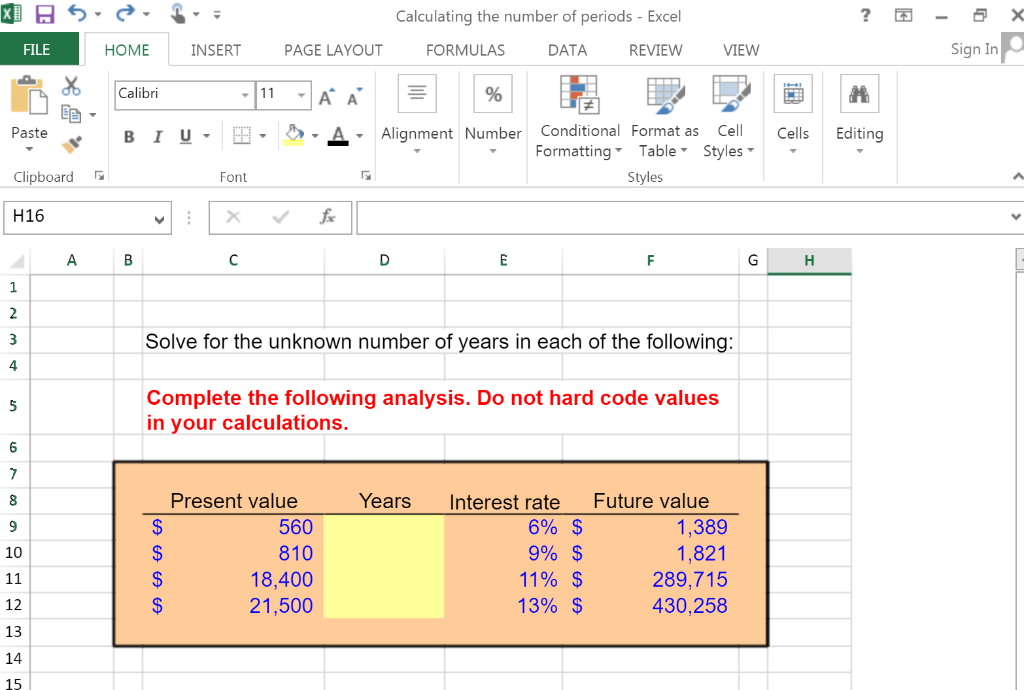Click the Percent Style number icon

pos(493,93)
